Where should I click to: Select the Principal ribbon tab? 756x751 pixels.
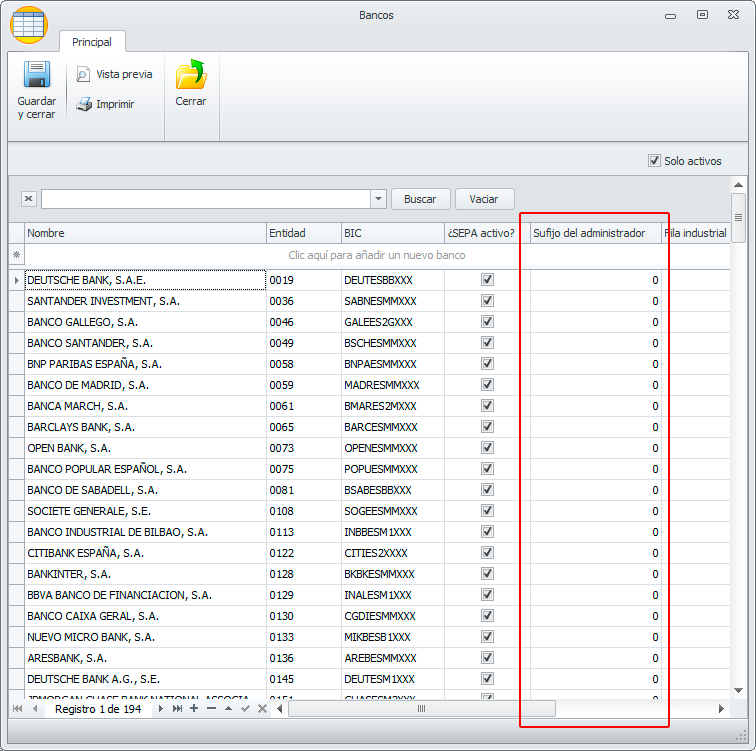pos(92,42)
